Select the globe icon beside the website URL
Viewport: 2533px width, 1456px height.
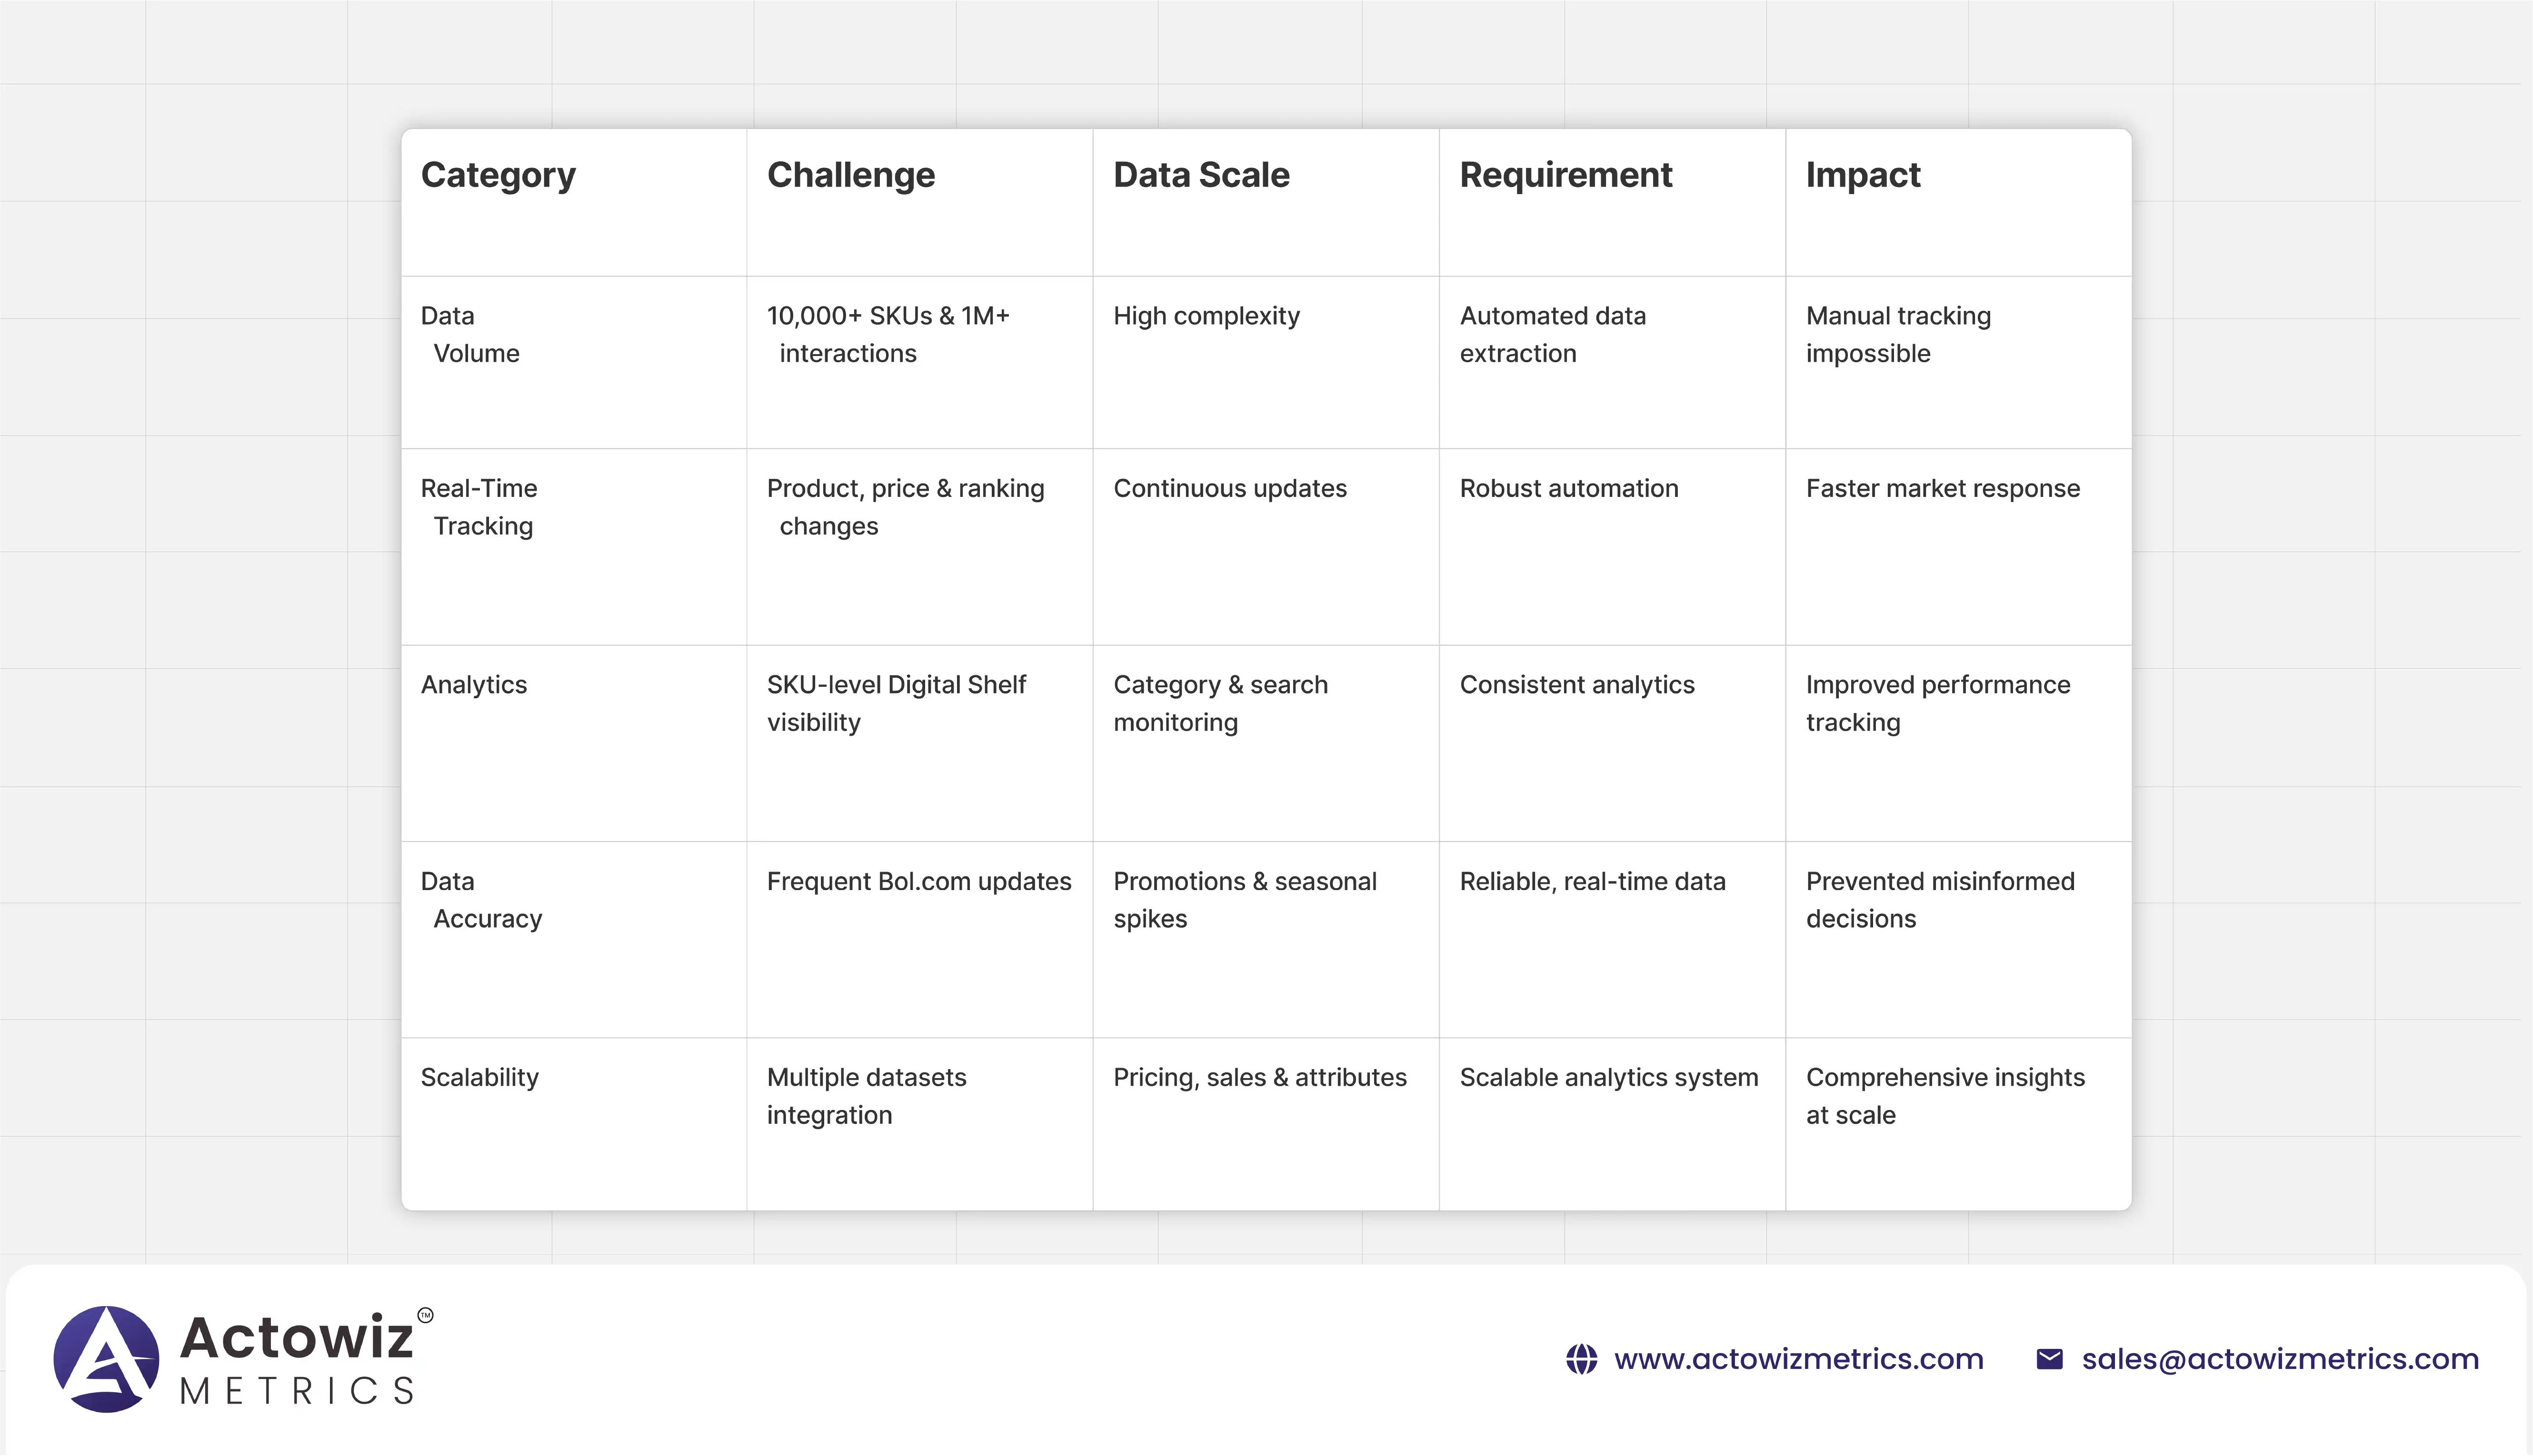coord(1583,1359)
